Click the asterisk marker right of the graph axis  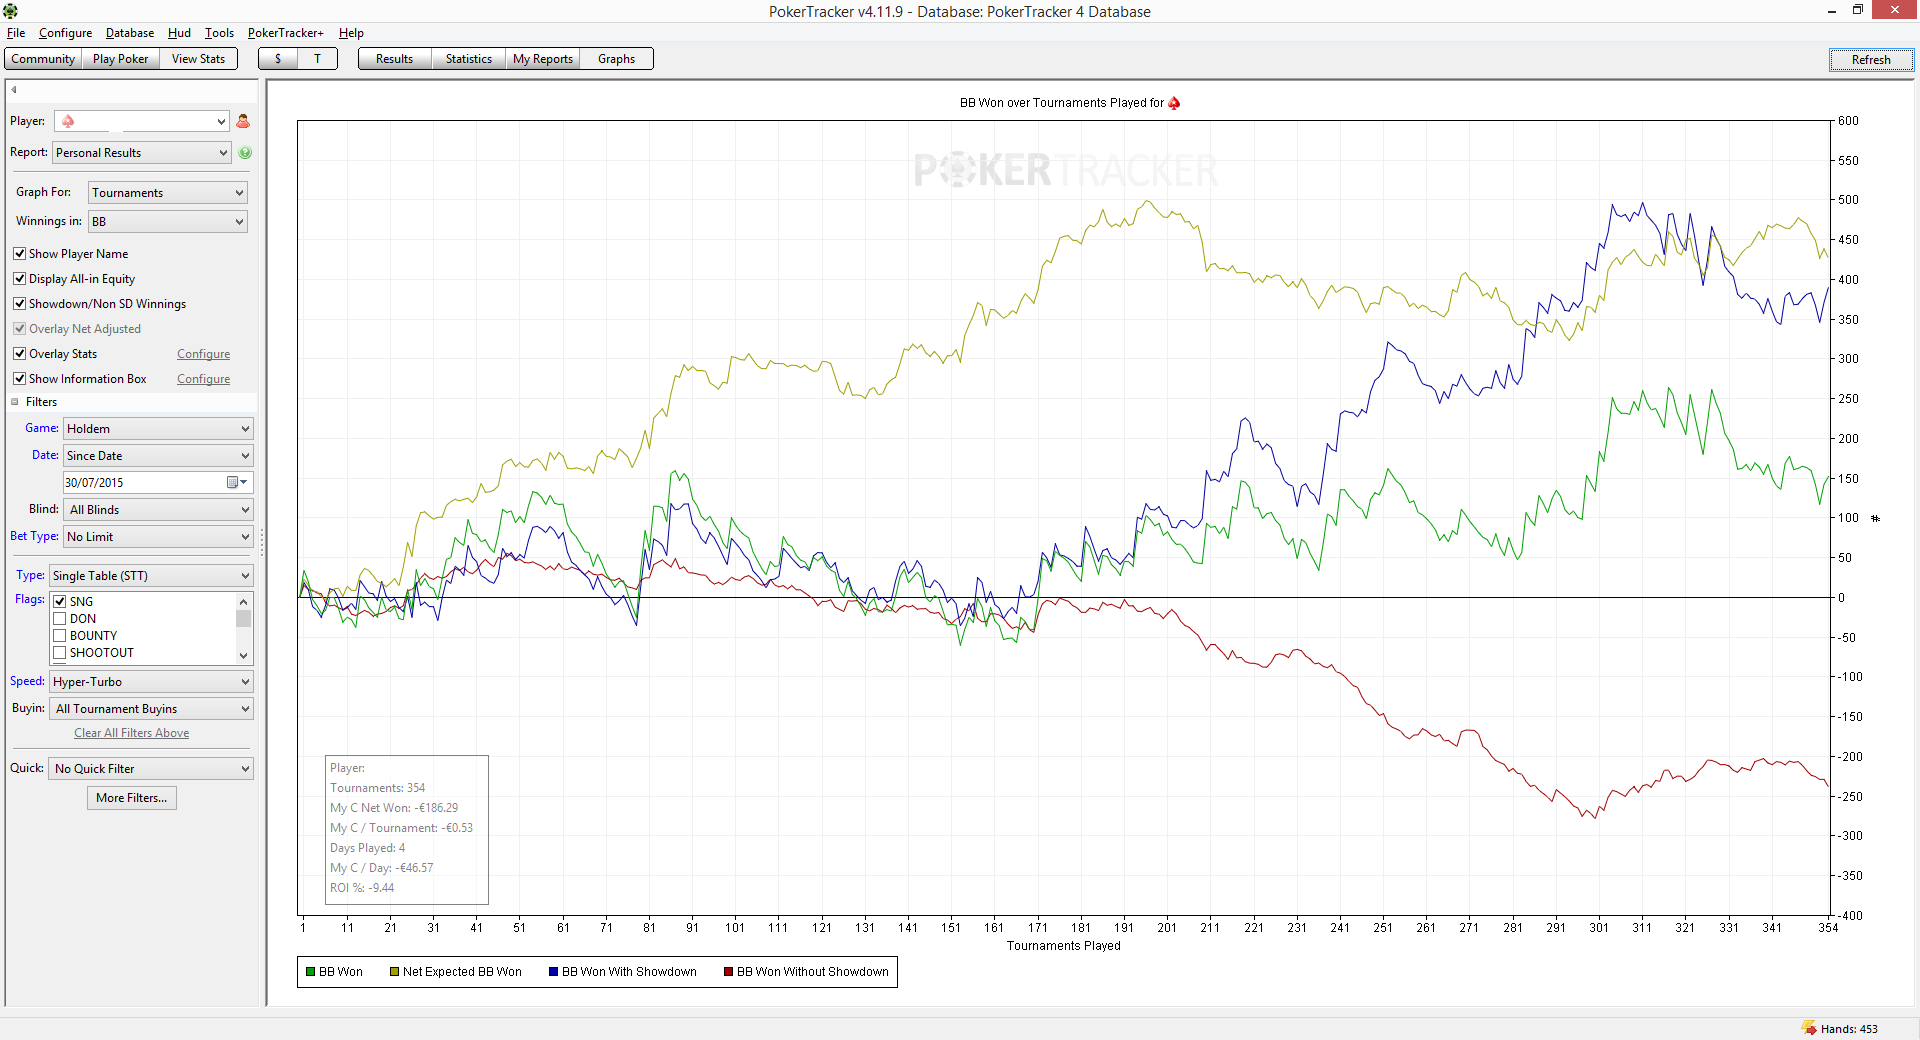(1876, 518)
